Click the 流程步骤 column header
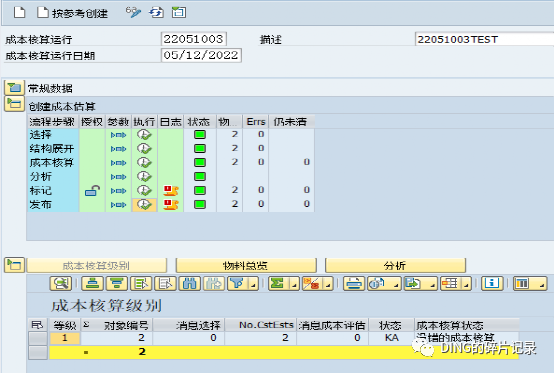This screenshot has height=373, width=554. [53, 122]
